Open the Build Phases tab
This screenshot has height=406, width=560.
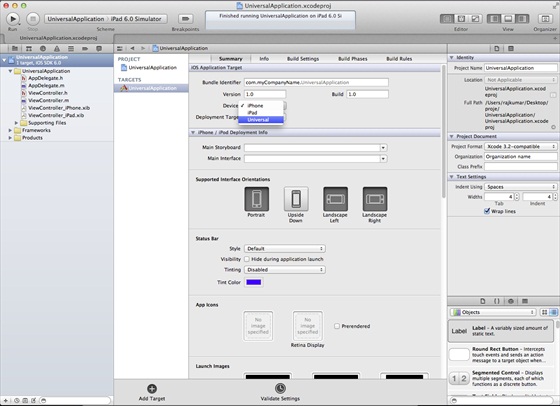(353, 59)
